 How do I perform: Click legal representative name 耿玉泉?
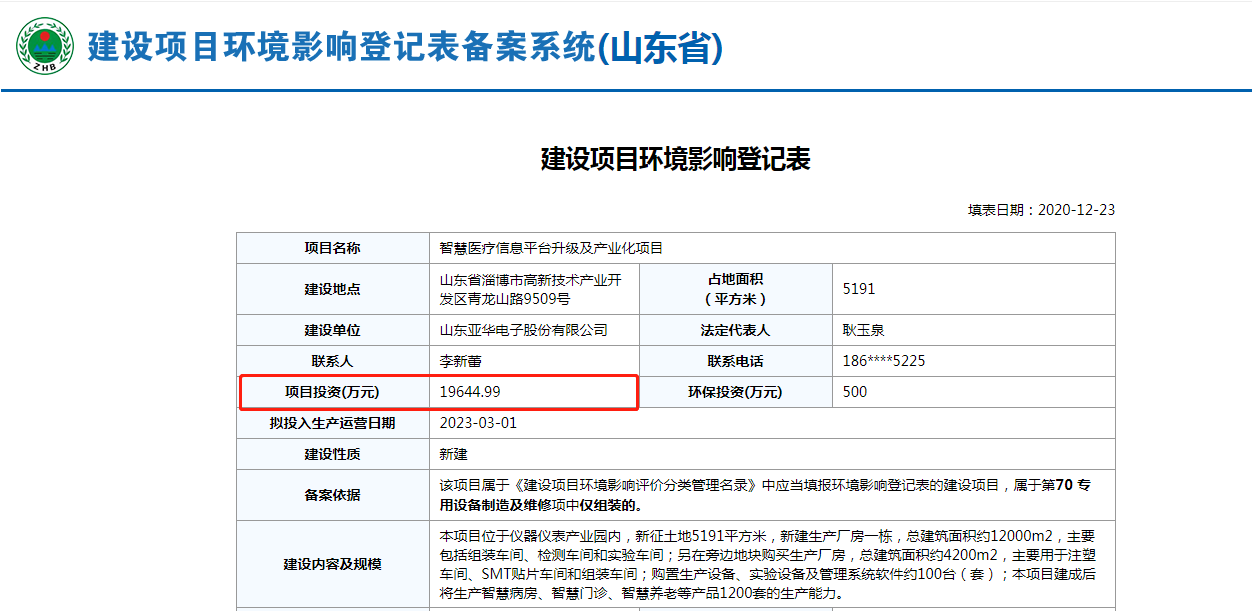(864, 330)
